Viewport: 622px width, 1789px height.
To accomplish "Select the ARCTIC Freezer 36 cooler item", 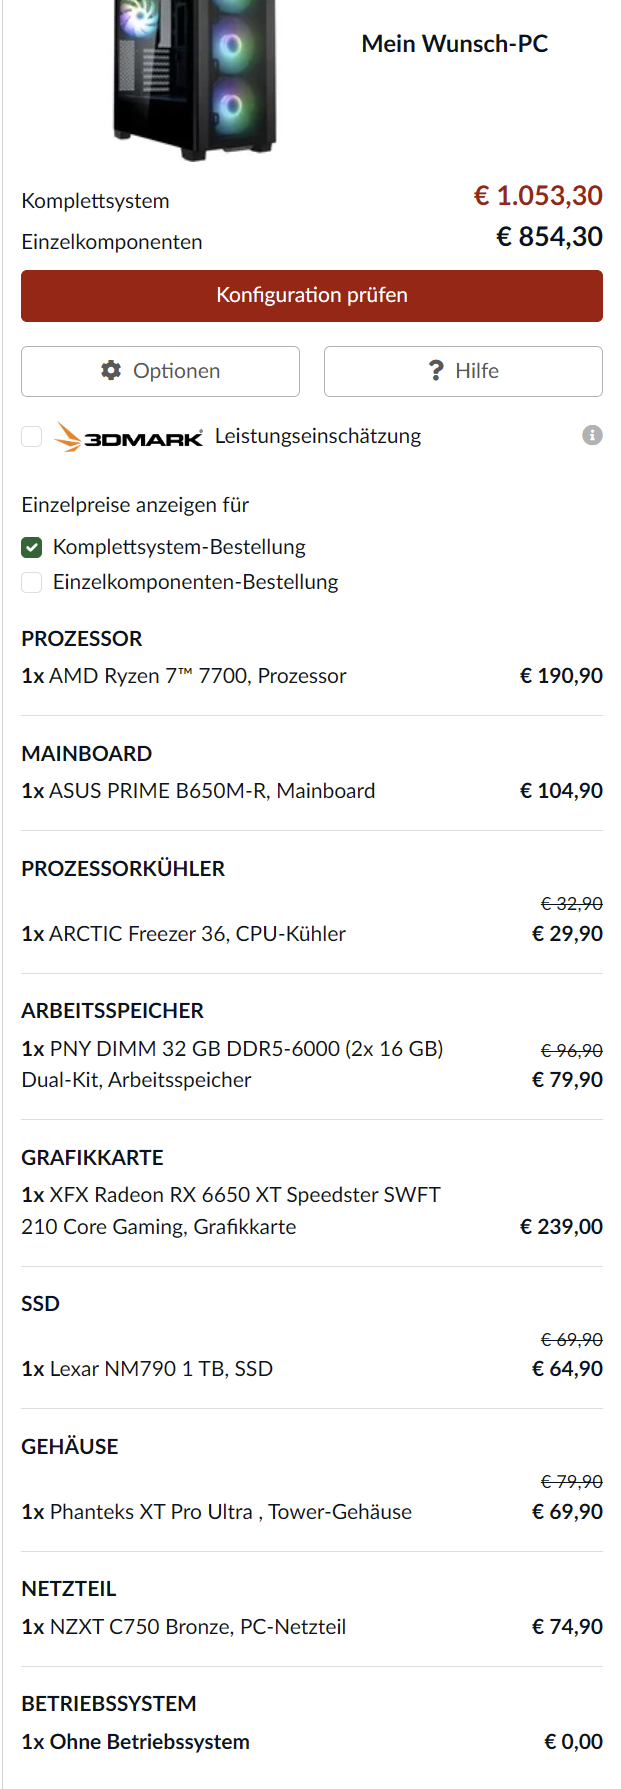I will pyautogui.click(x=197, y=934).
